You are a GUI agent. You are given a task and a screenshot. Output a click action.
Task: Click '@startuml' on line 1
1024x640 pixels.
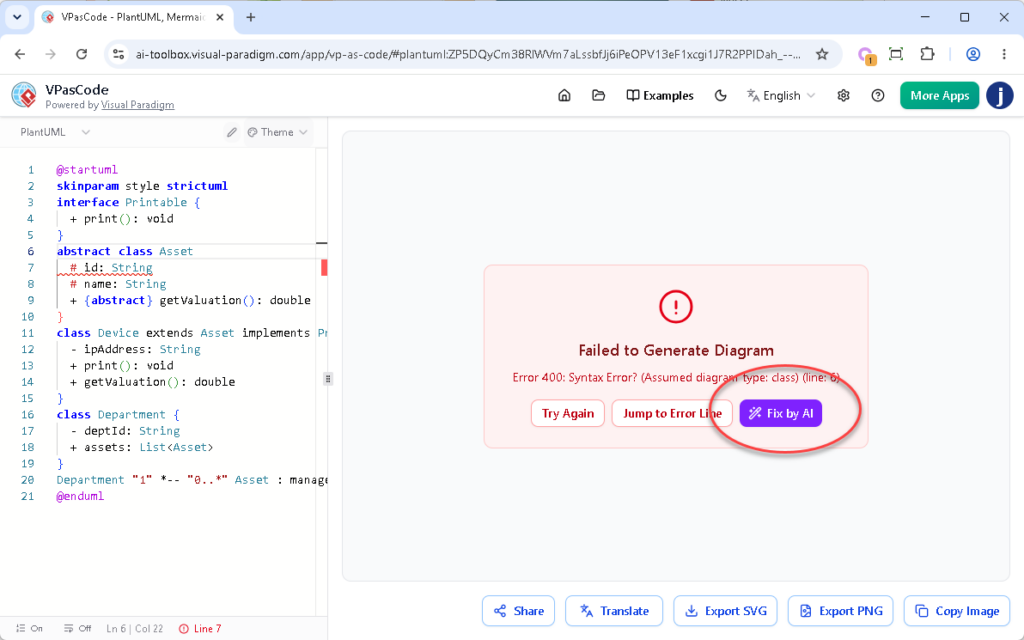(87, 170)
